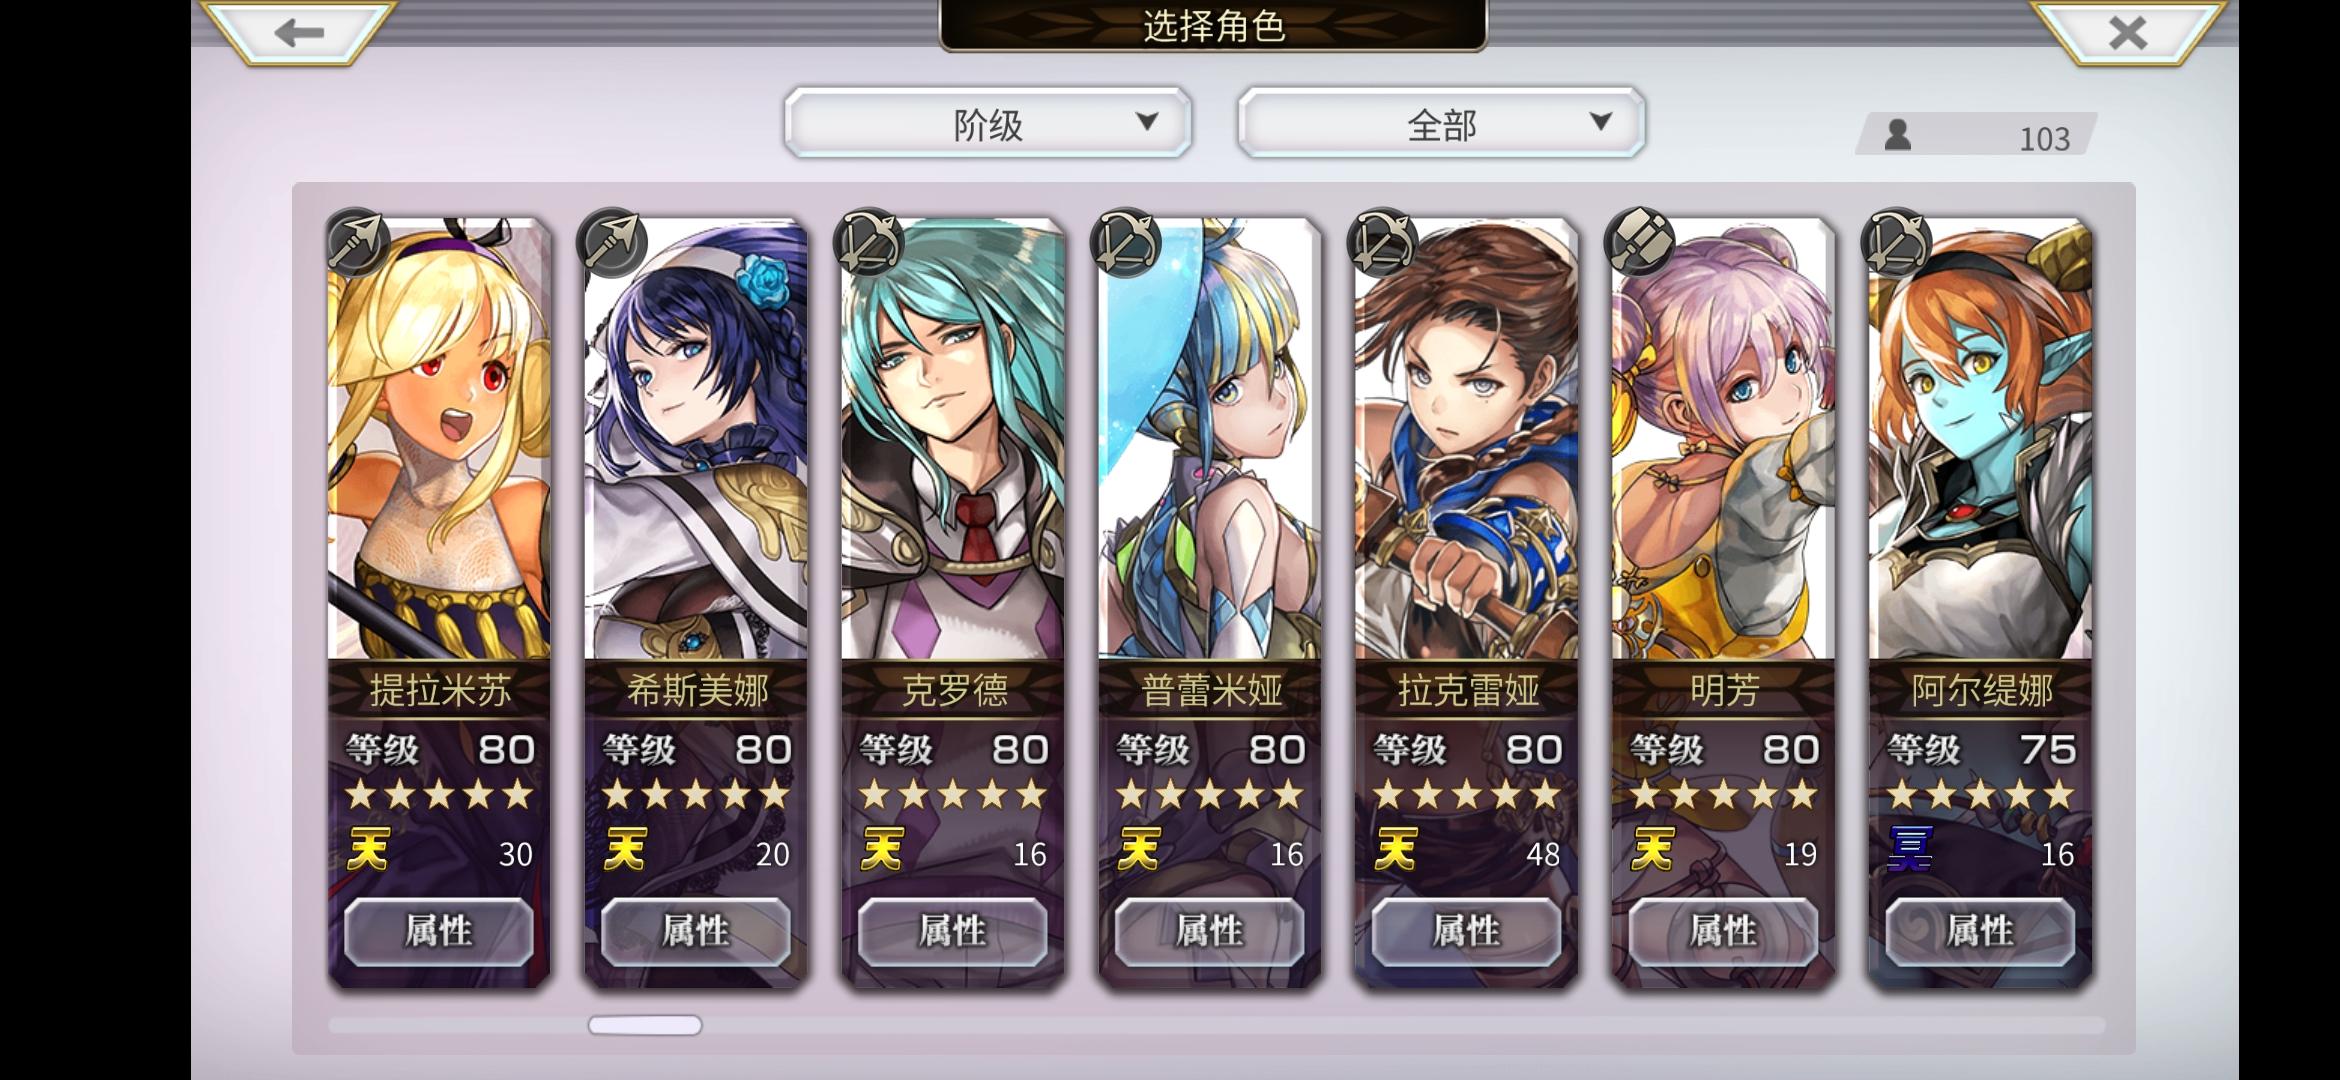The height and width of the screenshot is (1080, 2340).
Task: Click the bow class icon on 阿尔缇娜
Action: click(1897, 242)
